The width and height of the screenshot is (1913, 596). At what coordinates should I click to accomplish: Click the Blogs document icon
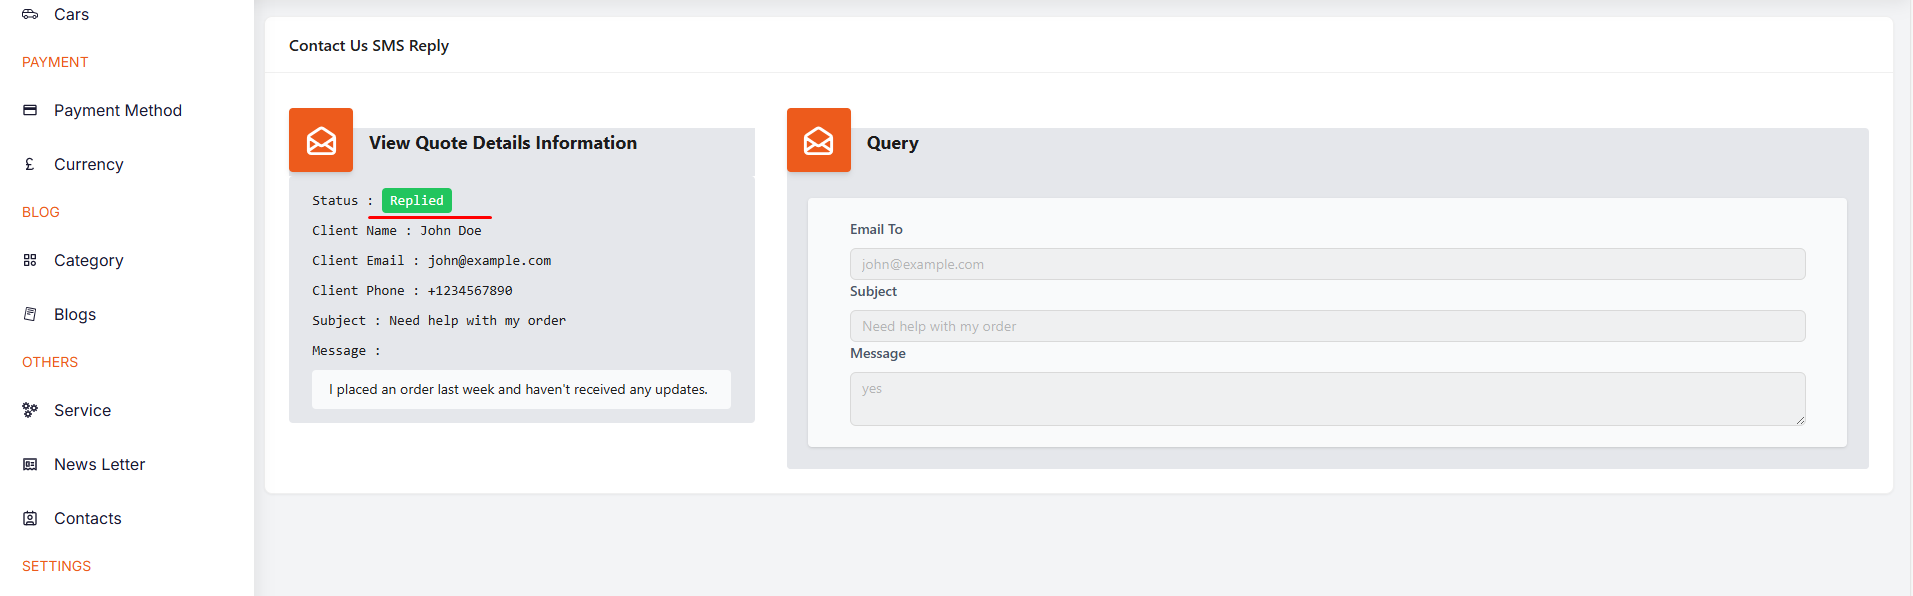tap(30, 314)
